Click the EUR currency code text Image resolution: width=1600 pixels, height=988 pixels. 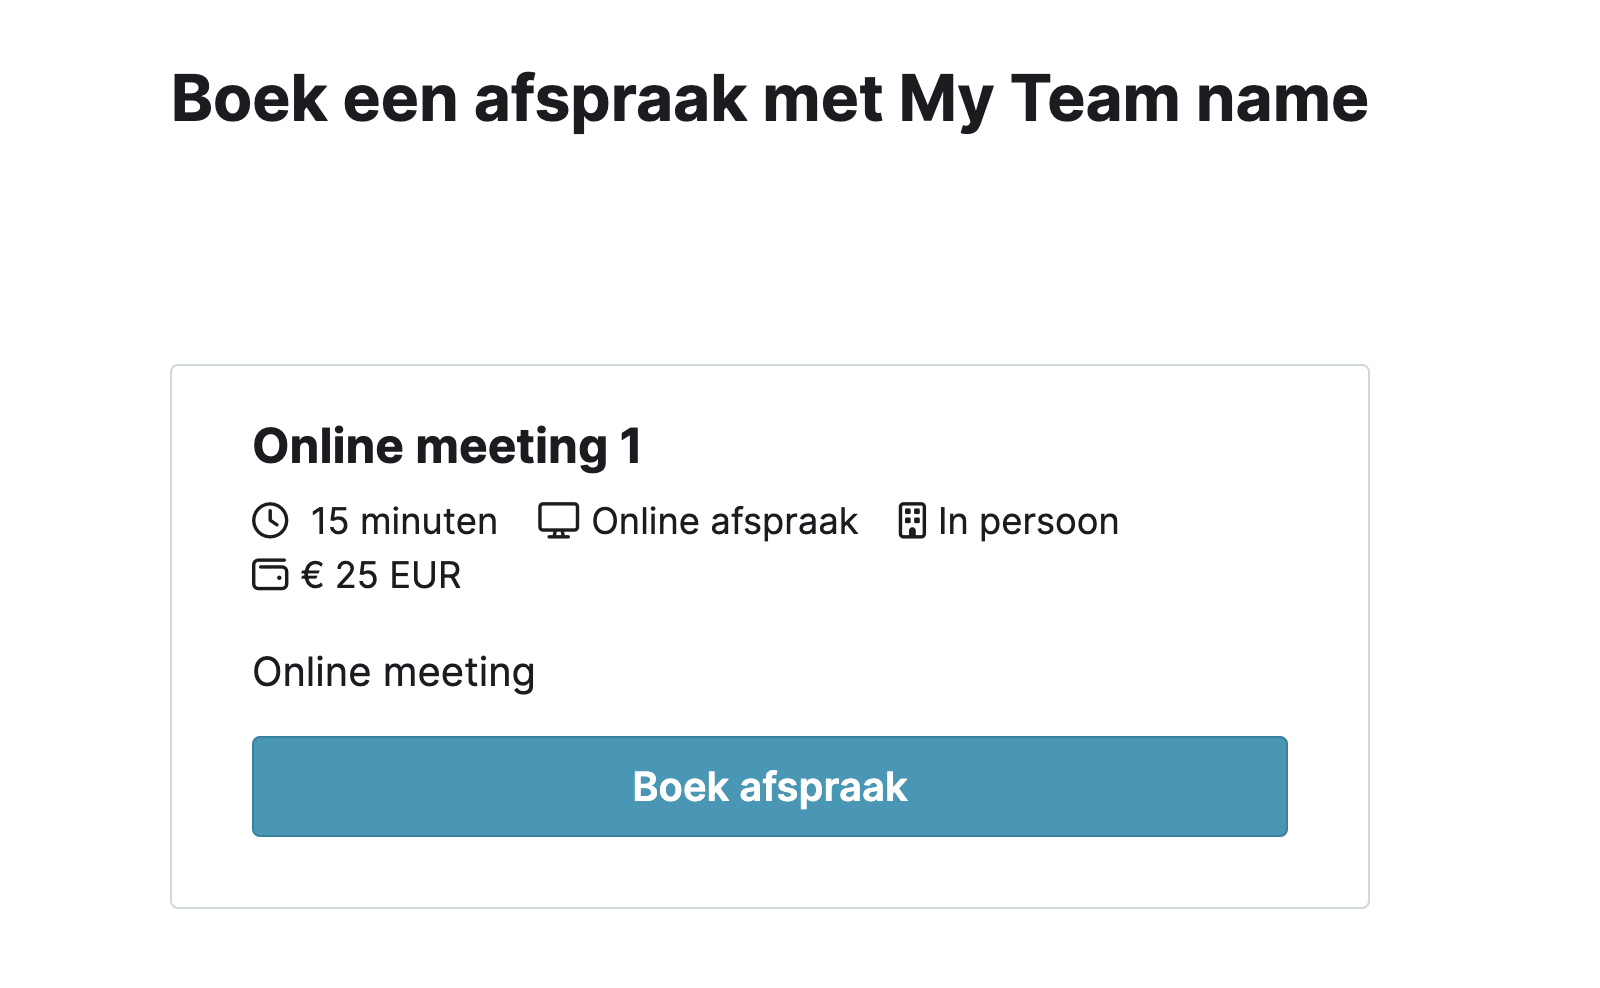425,575
